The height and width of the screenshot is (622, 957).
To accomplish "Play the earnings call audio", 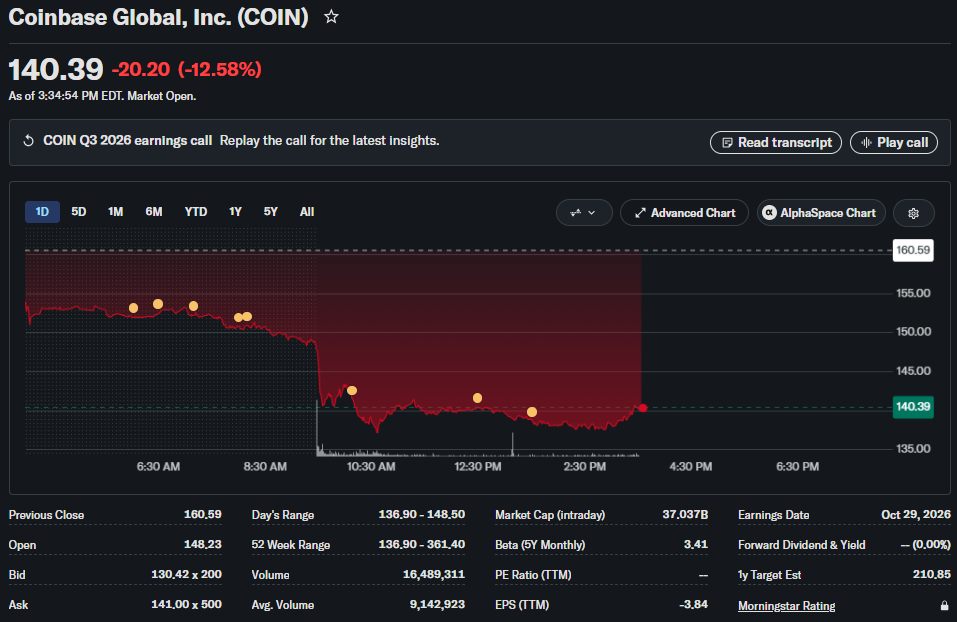I will (894, 142).
